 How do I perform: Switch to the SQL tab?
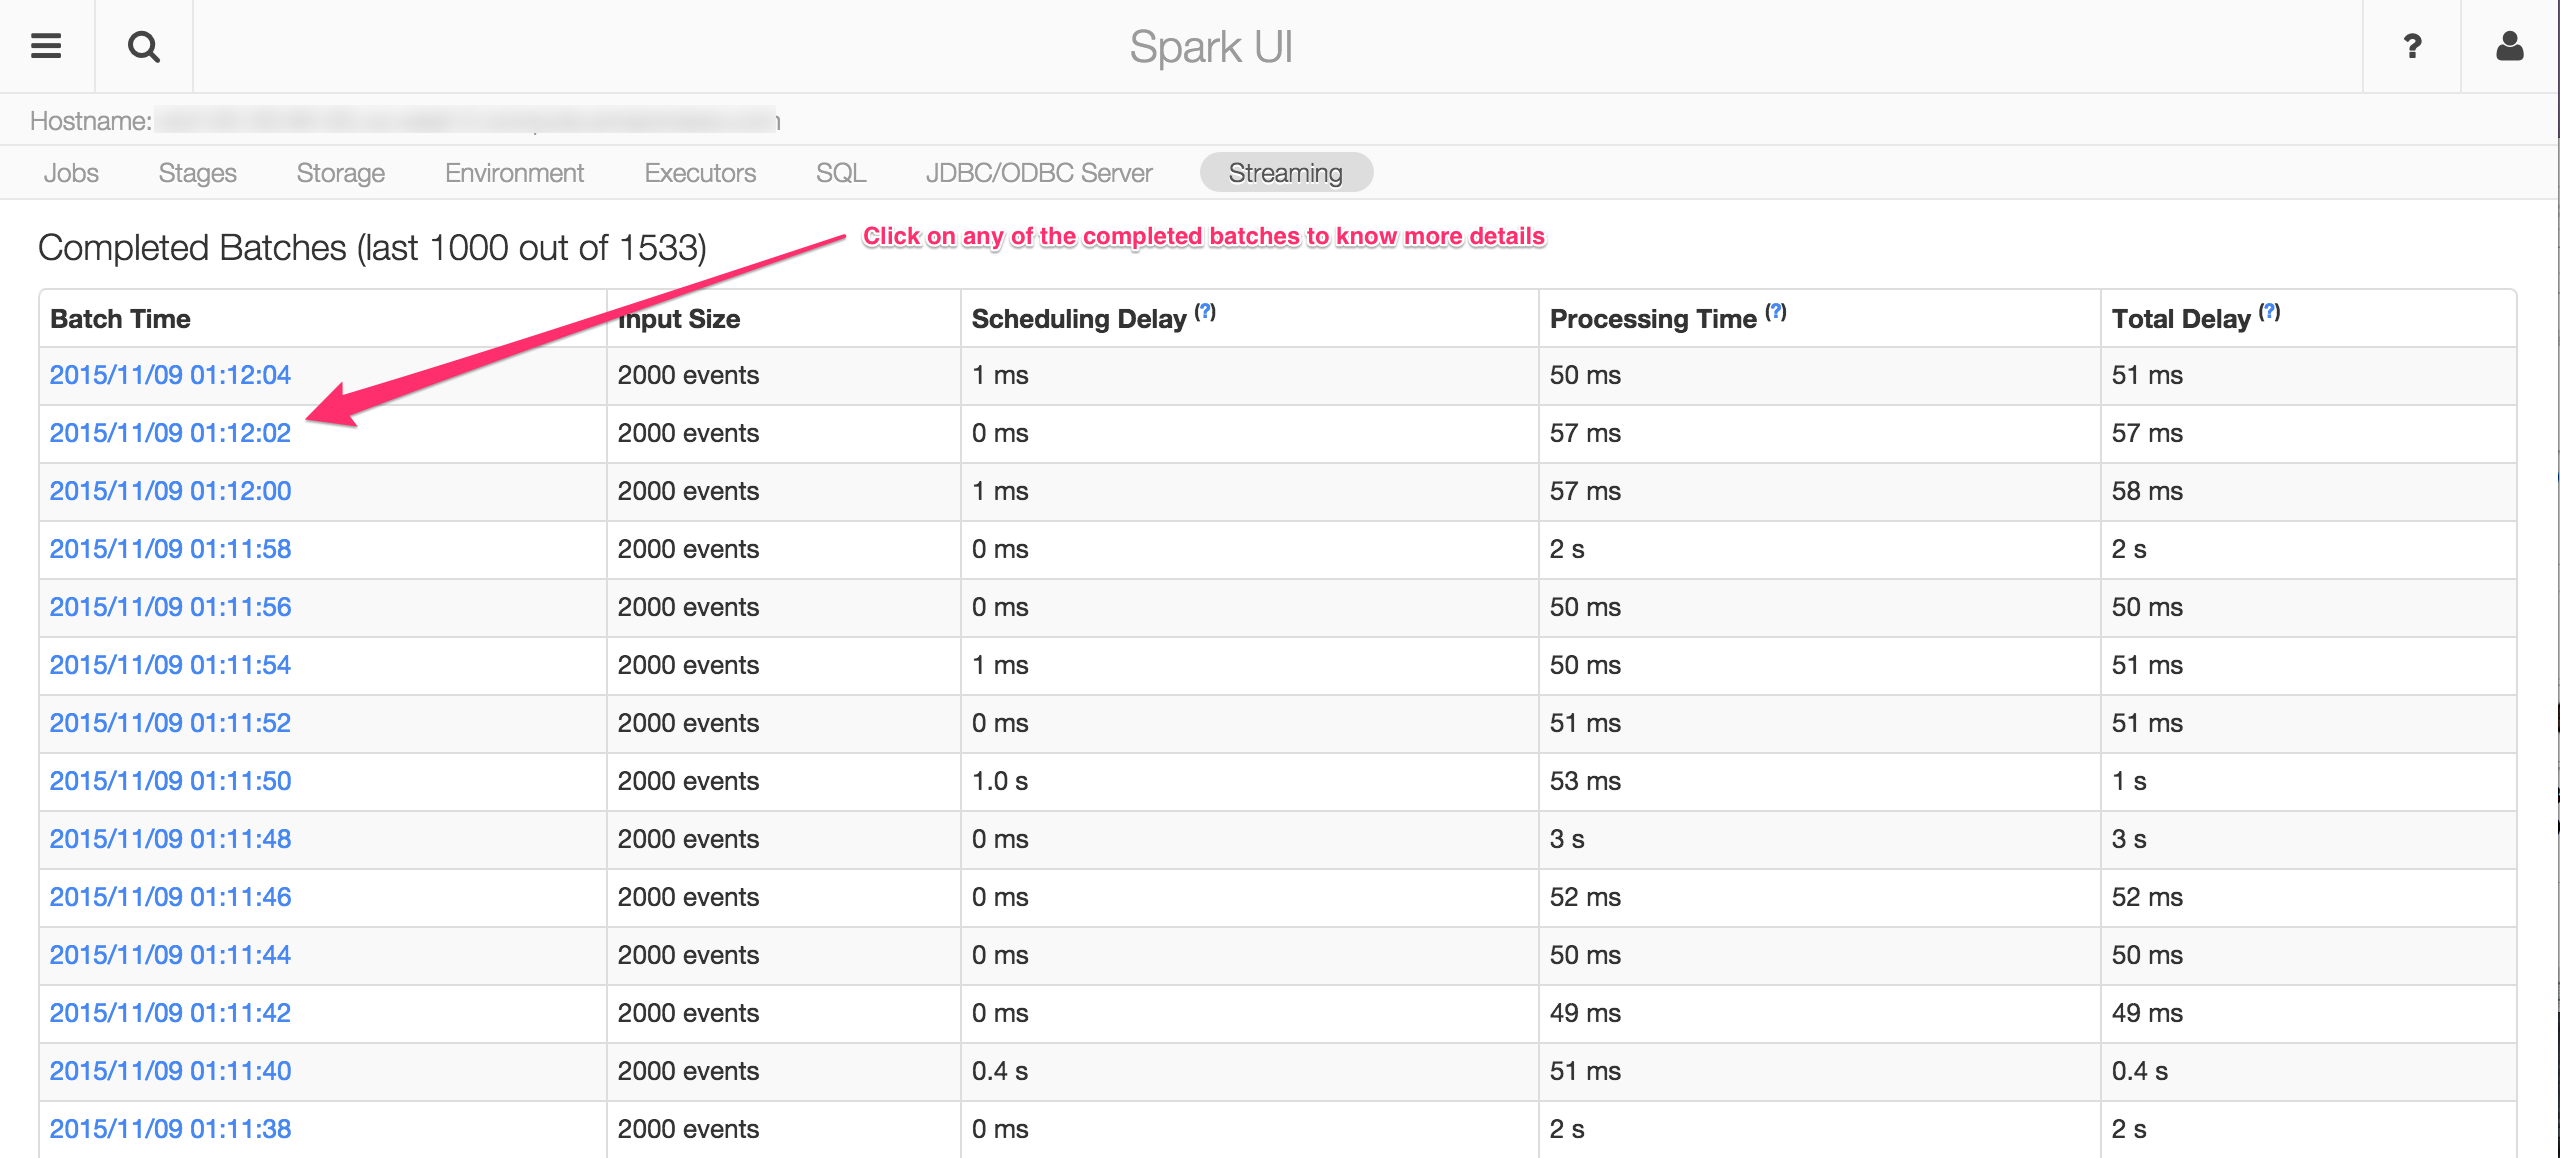coord(840,173)
